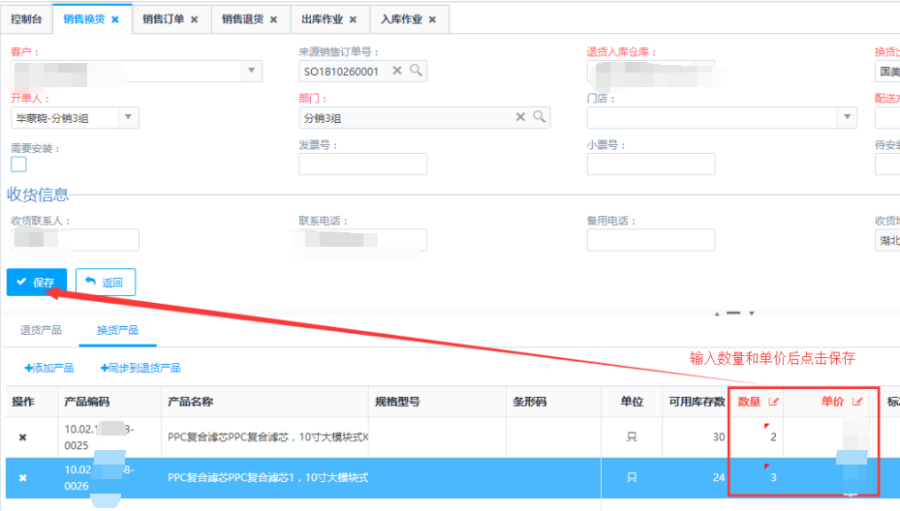
Task: Remove the highlighted product row ending in 0026
Action: (23, 478)
